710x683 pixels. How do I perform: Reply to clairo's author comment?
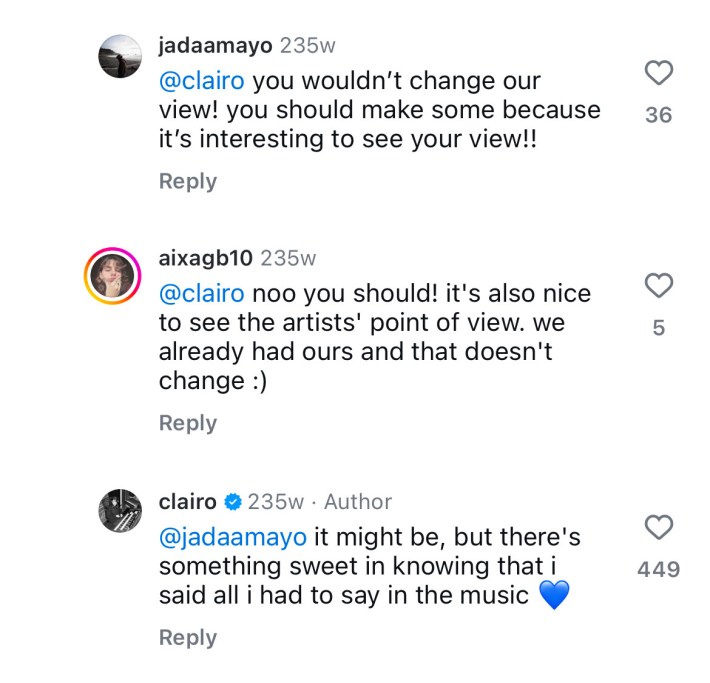tap(188, 638)
